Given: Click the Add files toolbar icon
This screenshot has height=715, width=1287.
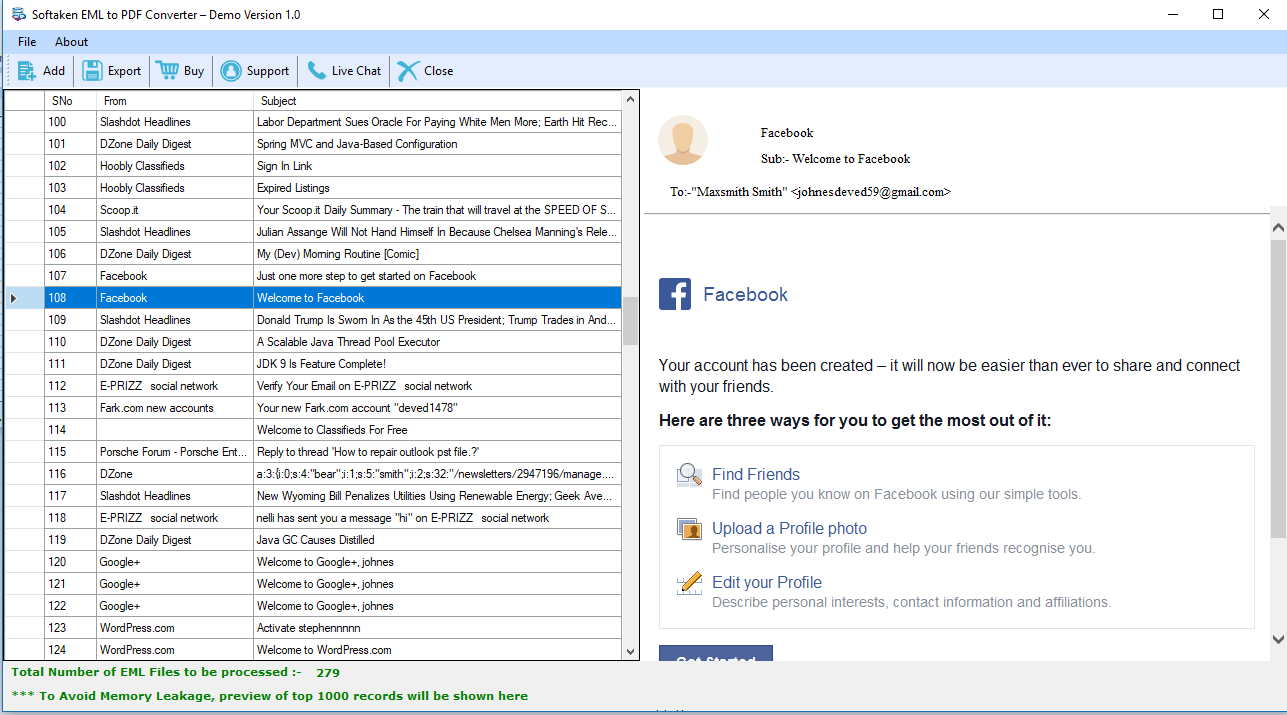Looking at the screenshot, I should pos(27,71).
